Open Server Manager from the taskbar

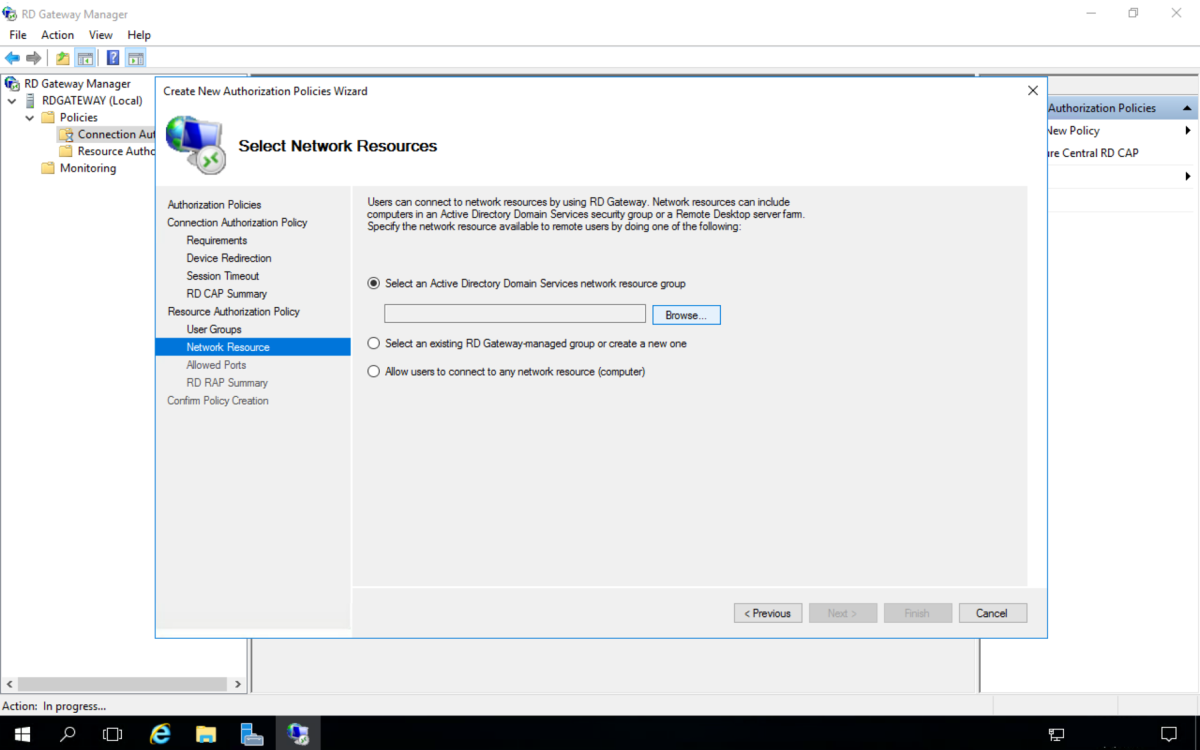tap(252, 733)
